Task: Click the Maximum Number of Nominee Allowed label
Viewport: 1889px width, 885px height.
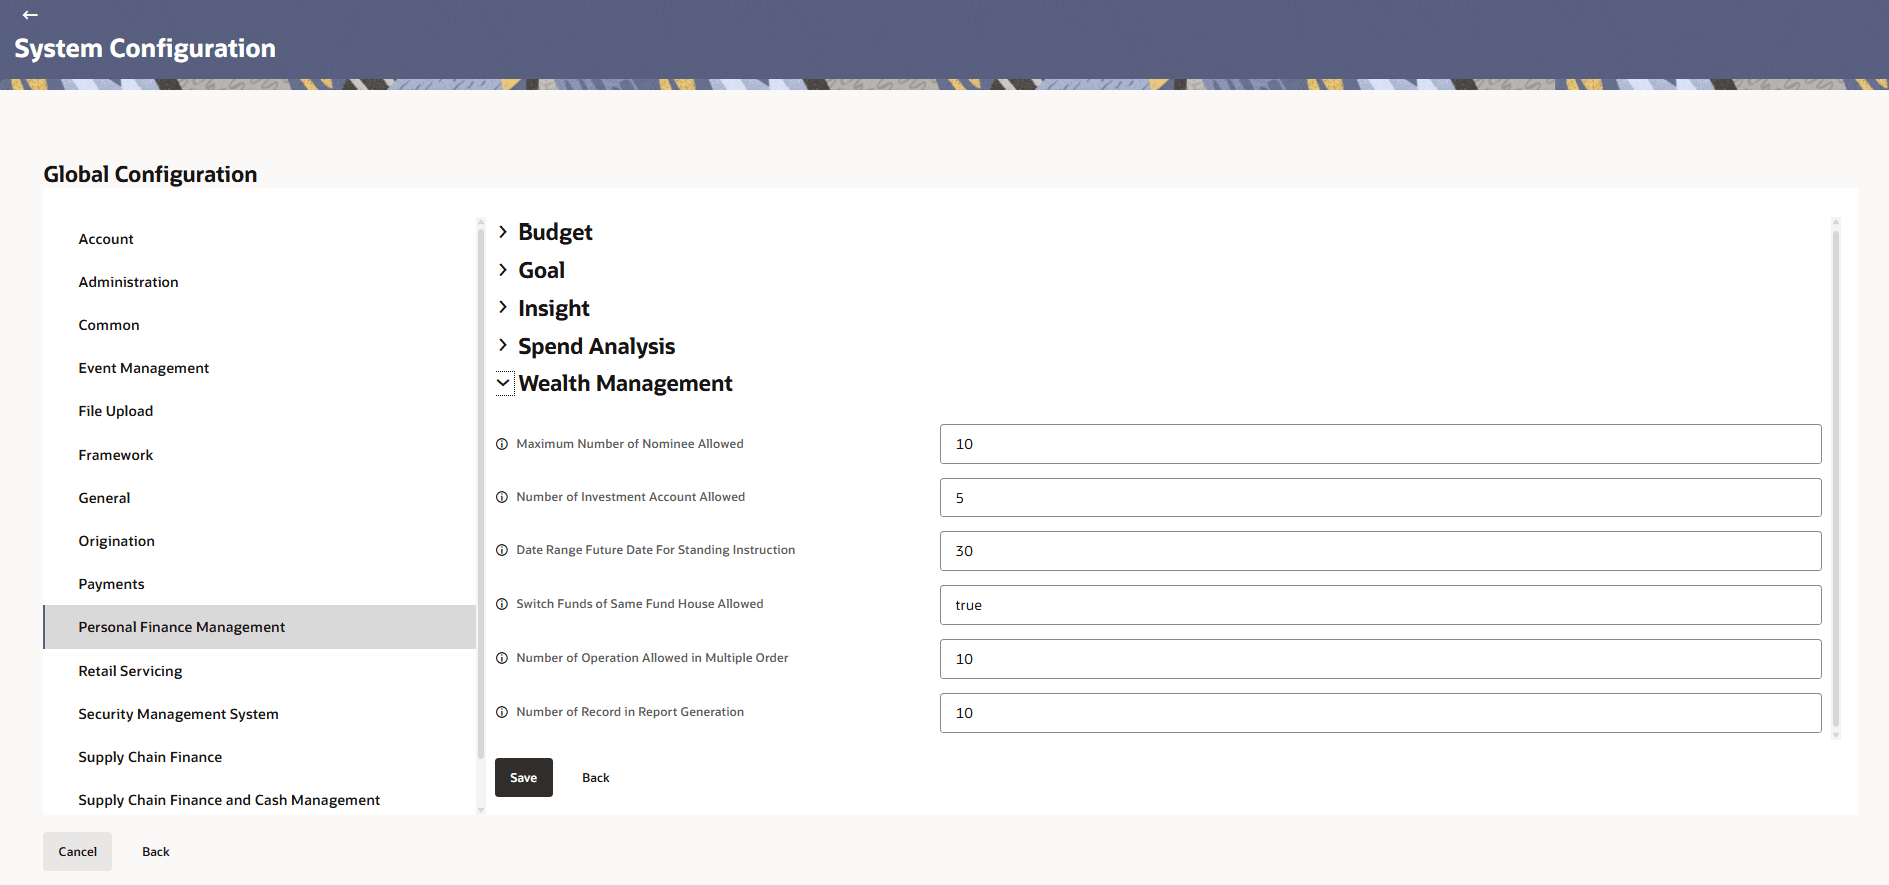Action: (630, 444)
